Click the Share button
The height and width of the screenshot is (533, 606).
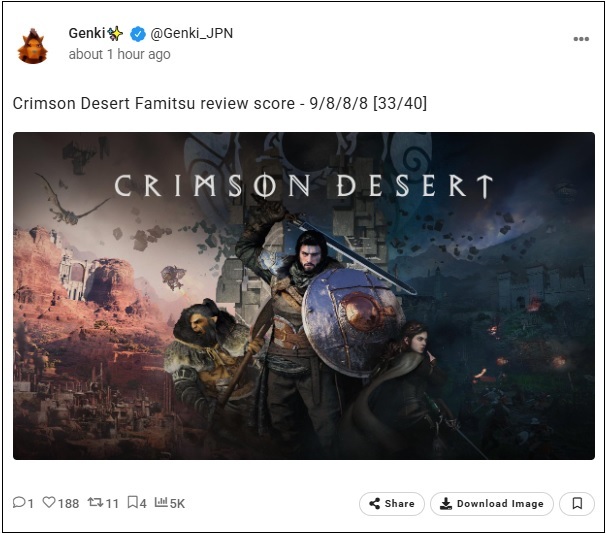coord(392,503)
